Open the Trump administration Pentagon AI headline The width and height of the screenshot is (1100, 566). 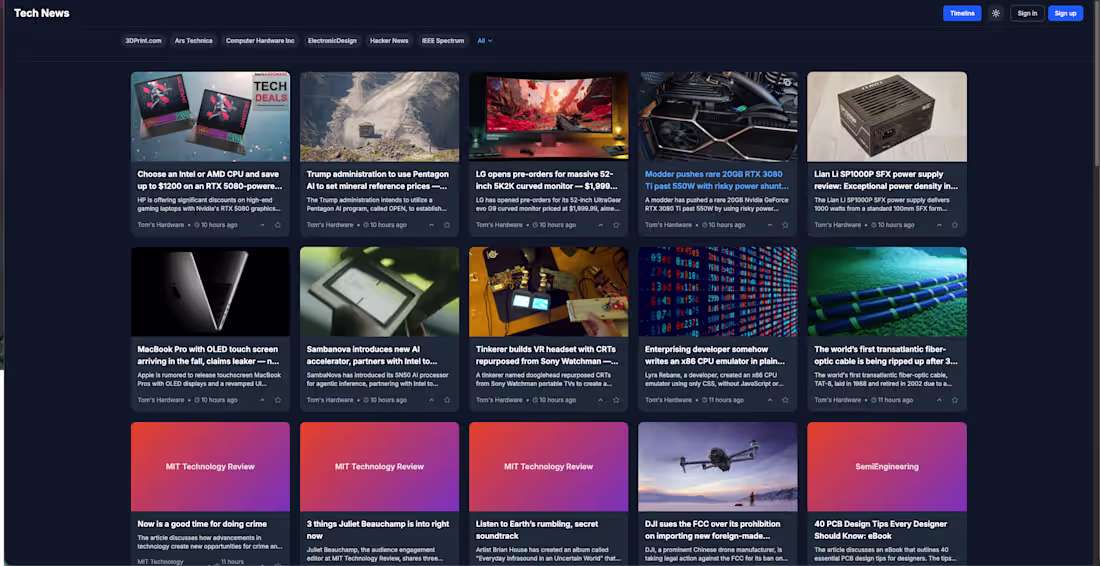(x=378, y=180)
